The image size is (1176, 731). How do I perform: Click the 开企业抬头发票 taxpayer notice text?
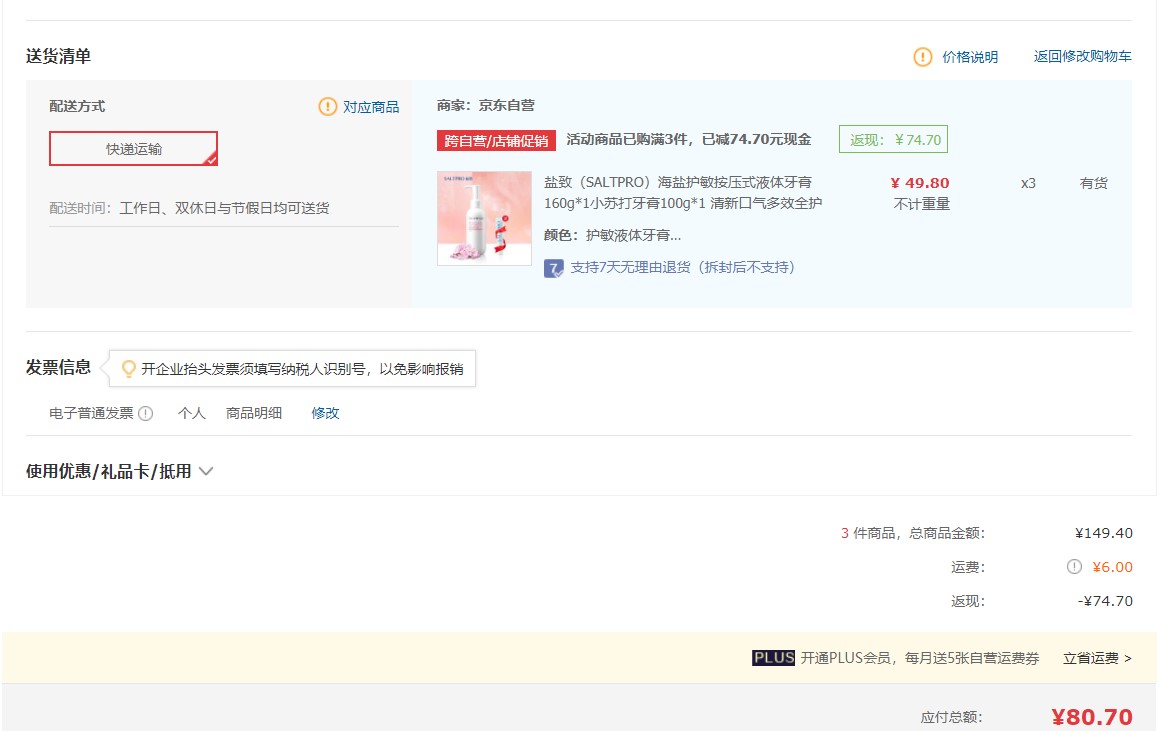302,369
